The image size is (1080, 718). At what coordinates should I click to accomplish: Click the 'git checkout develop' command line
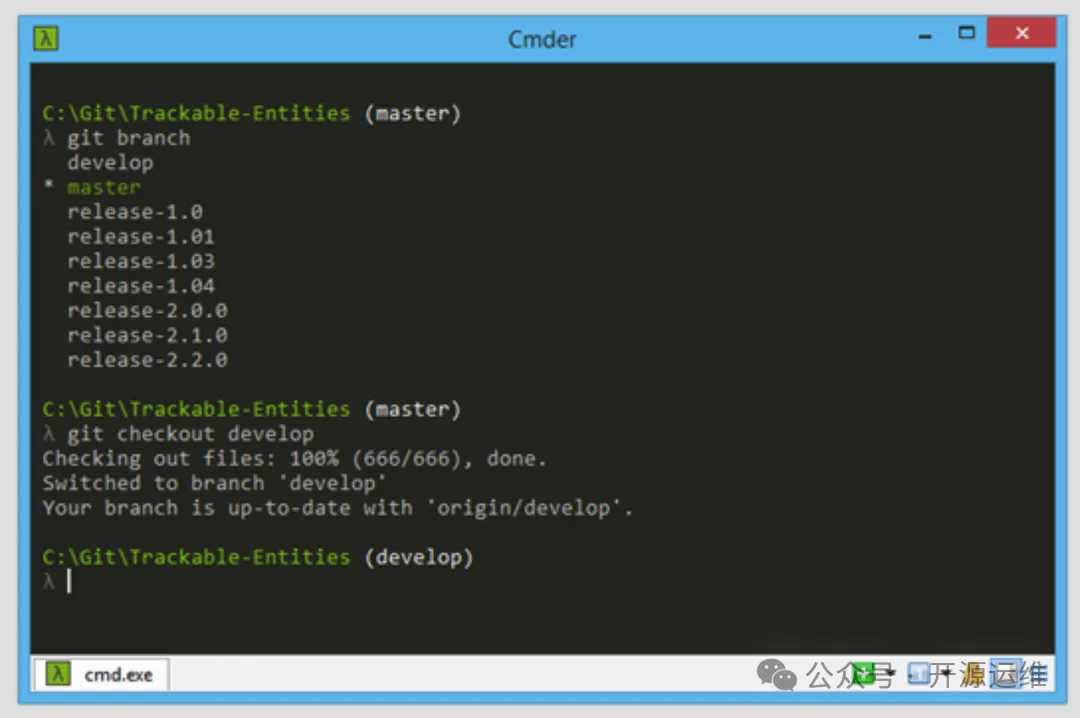click(x=190, y=434)
